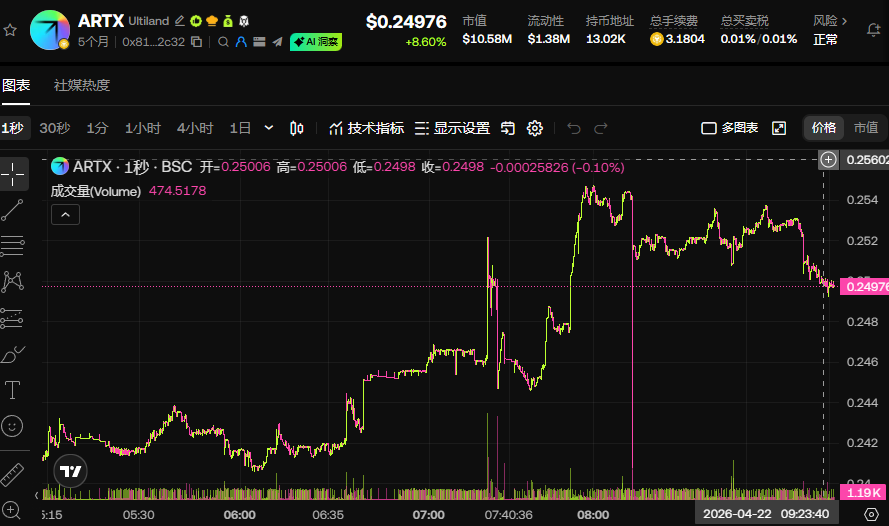Switch to the 社媒热度 tab

[x=82, y=86]
